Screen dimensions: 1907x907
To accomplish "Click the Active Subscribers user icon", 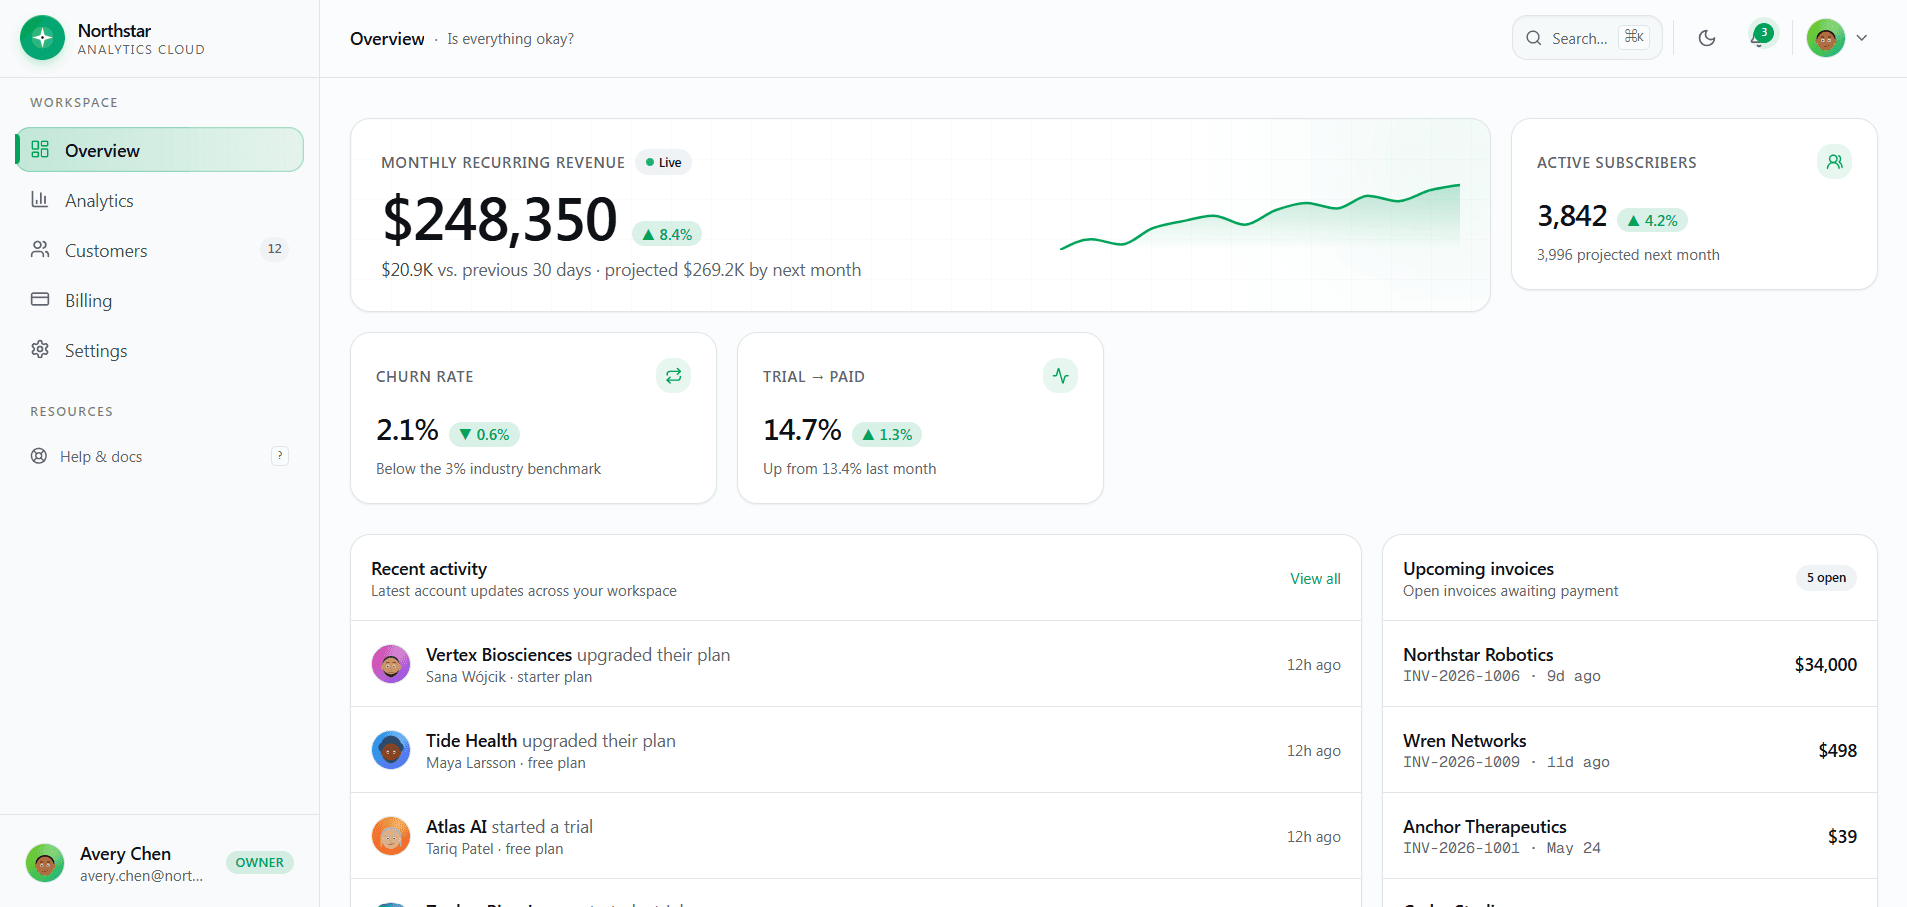I will pyautogui.click(x=1834, y=161).
